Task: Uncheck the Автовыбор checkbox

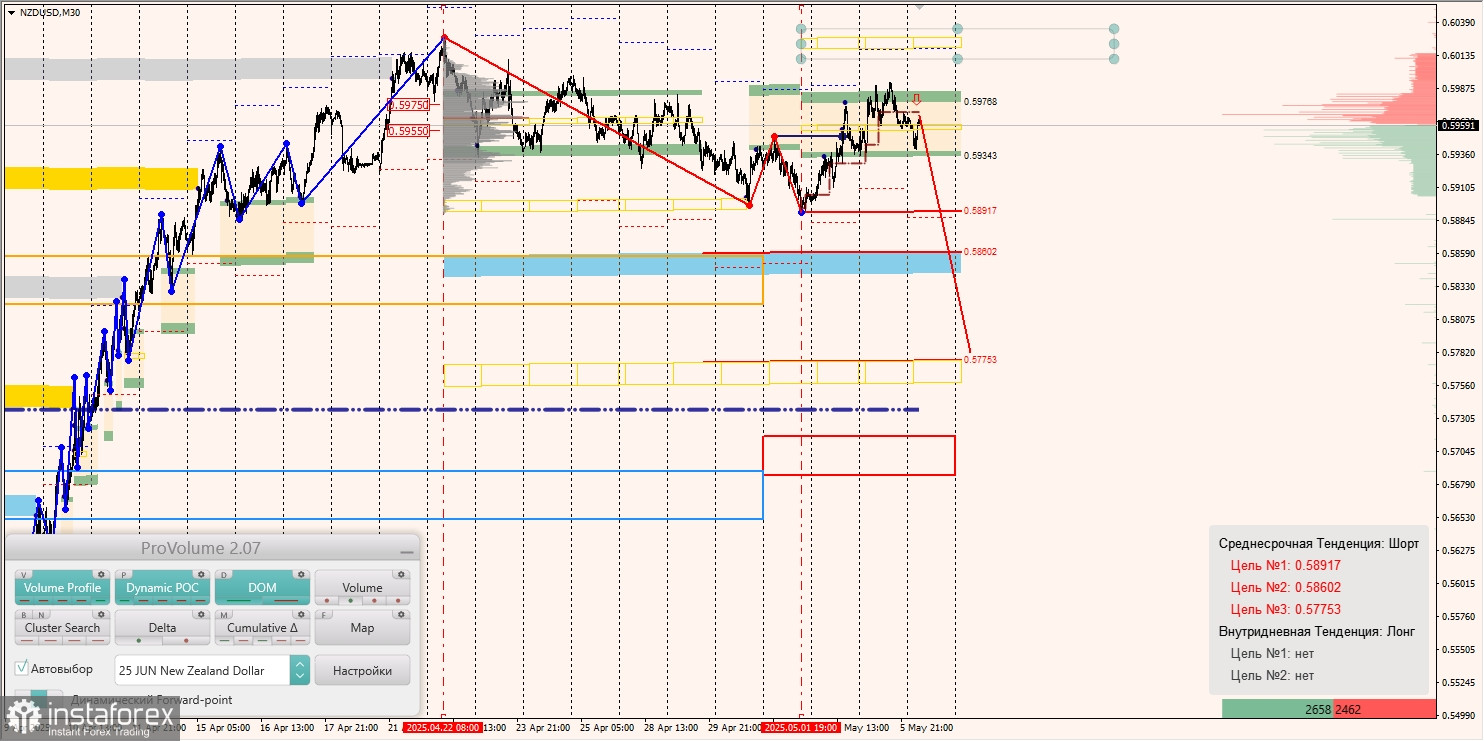Action: coord(21,668)
